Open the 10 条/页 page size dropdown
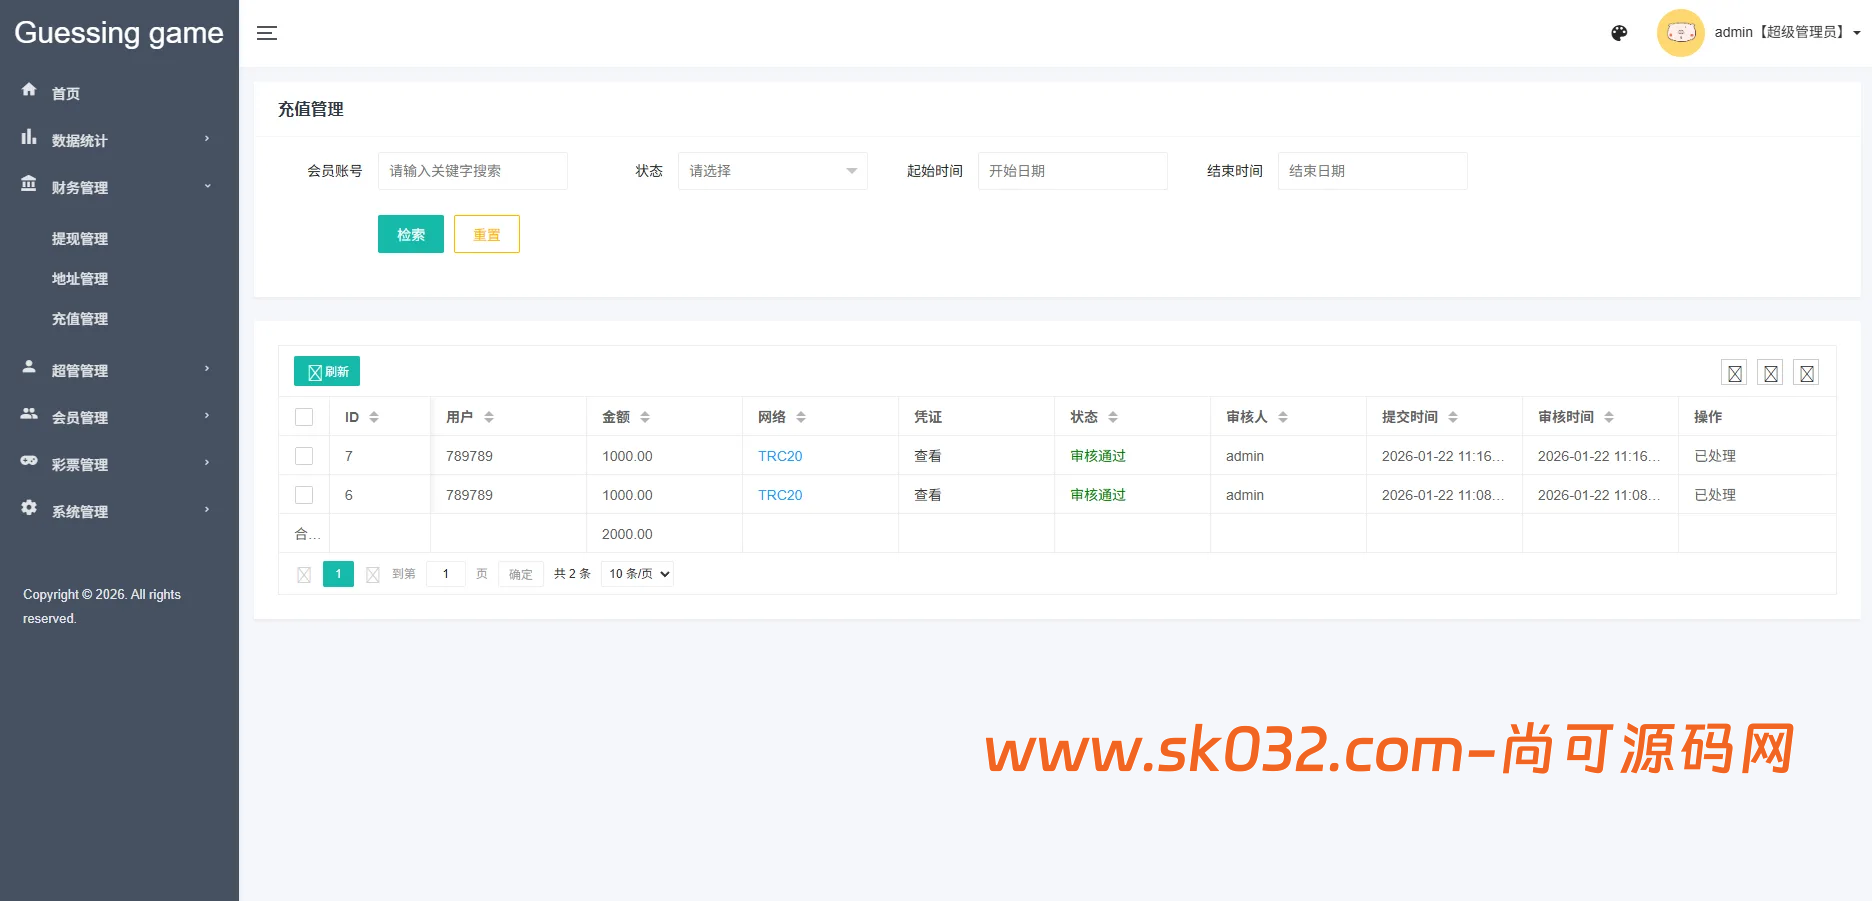The image size is (1872, 901). point(638,574)
